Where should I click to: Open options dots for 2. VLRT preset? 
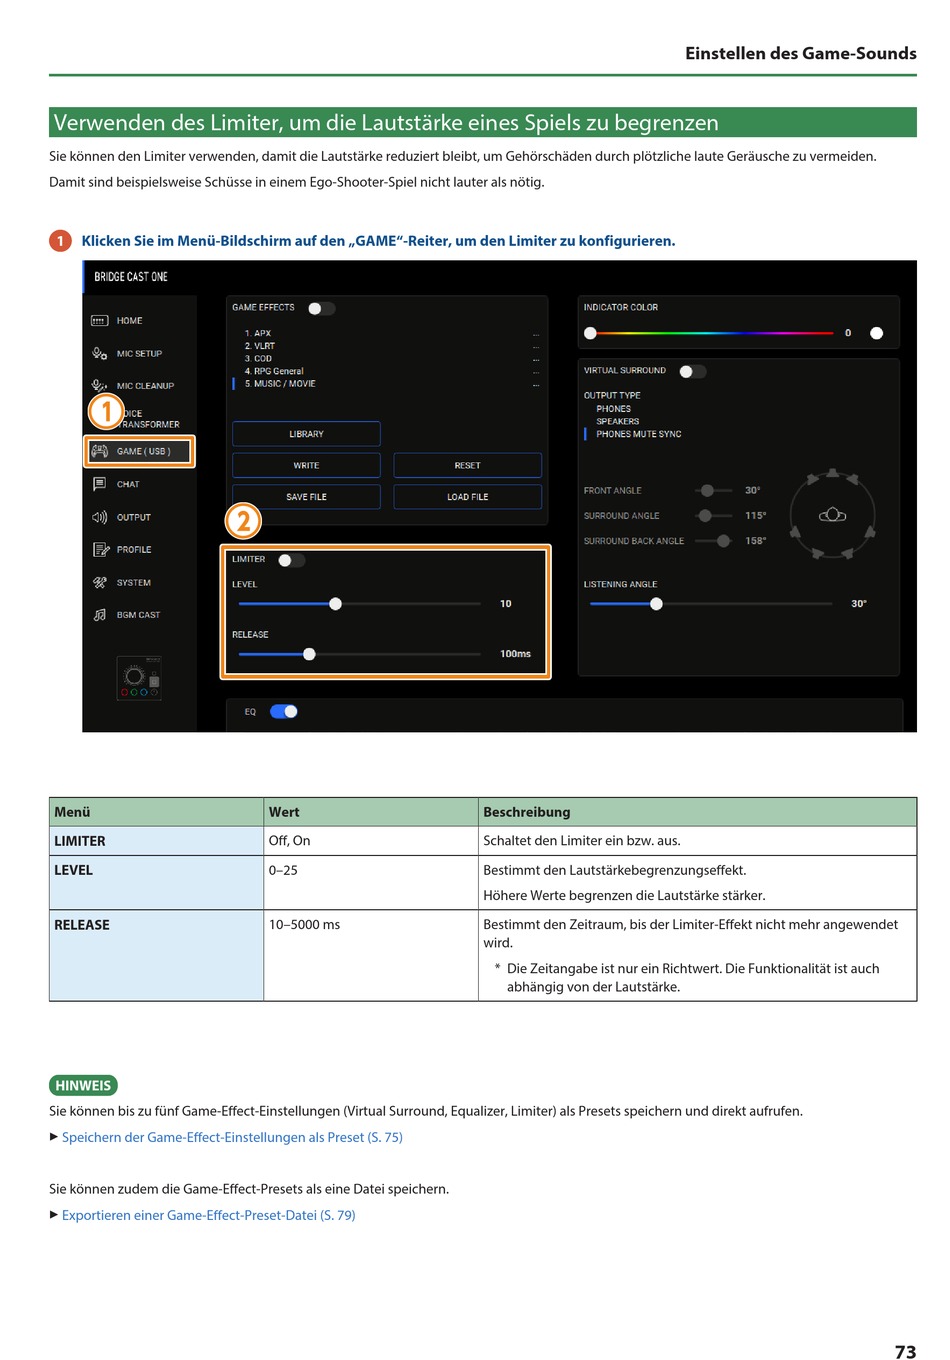[536, 346]
